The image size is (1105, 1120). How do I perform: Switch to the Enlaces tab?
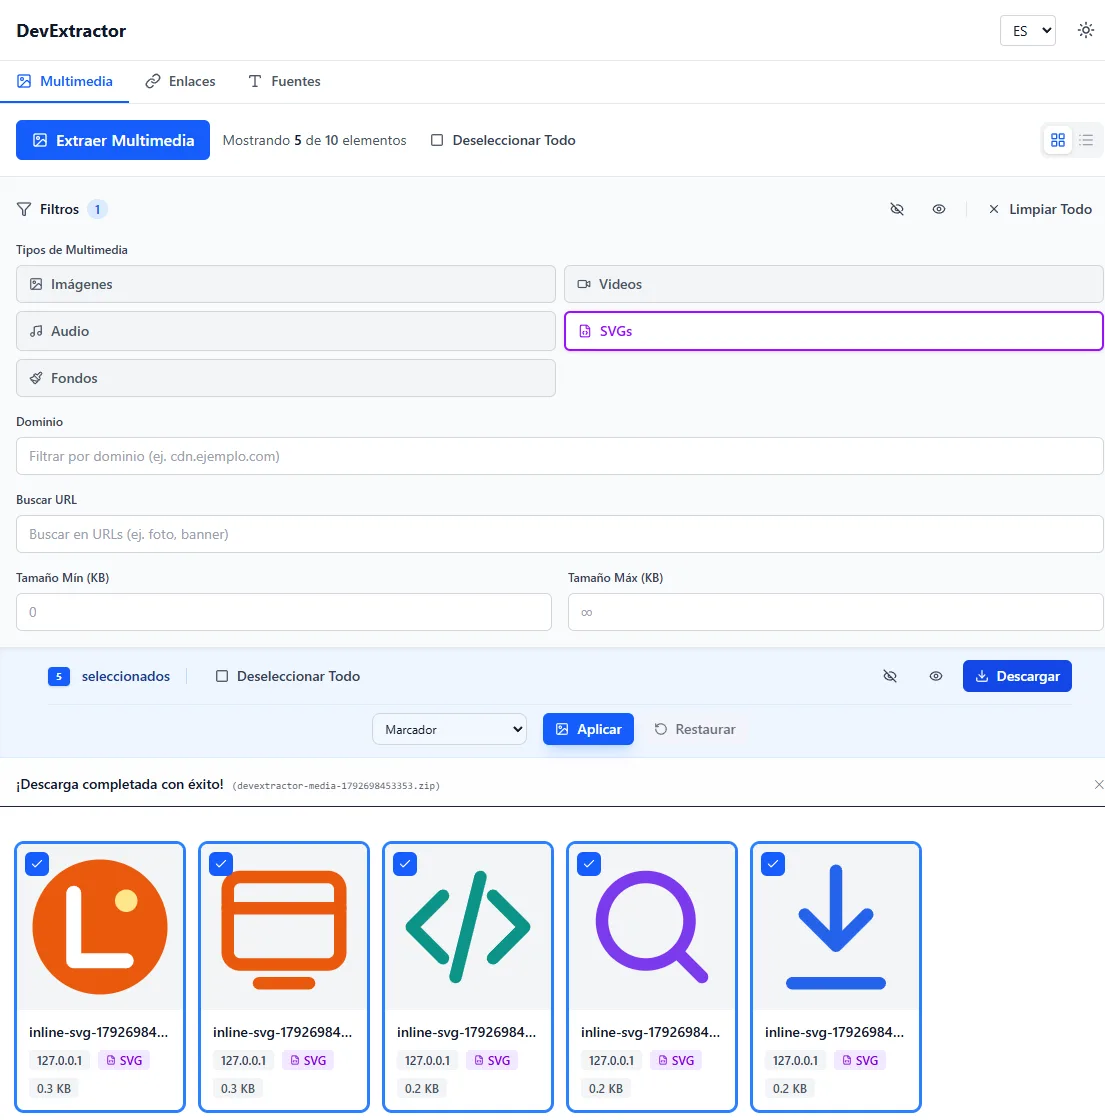pos(180,81)
